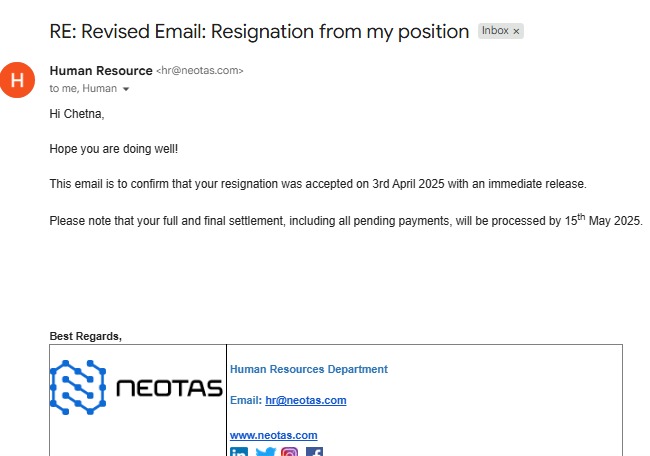Screen dimensions: 650x456
Task: Open the LinkedIn icon in signature
Action: 240,452
